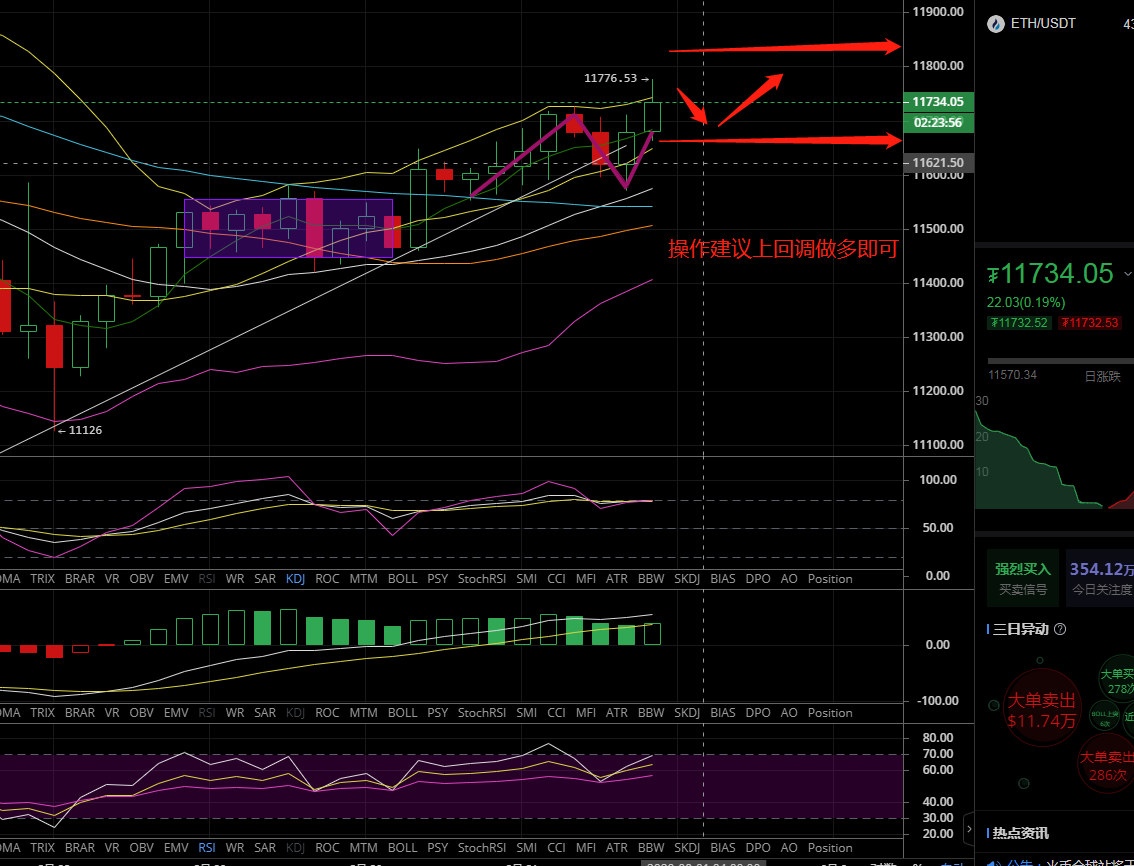Click the panel collapse arrow beside 热点资讯

pos(968,829)
